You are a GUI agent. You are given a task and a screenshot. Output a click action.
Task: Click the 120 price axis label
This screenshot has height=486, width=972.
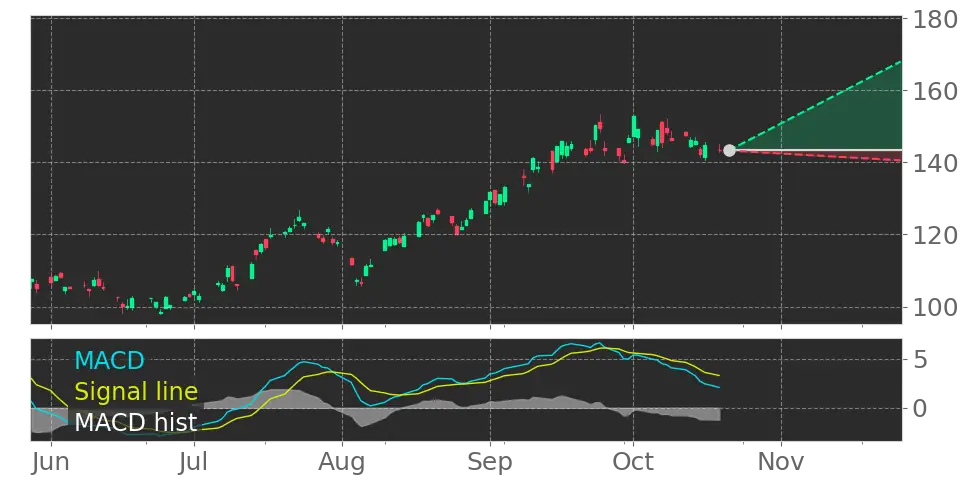coord(934,235)
